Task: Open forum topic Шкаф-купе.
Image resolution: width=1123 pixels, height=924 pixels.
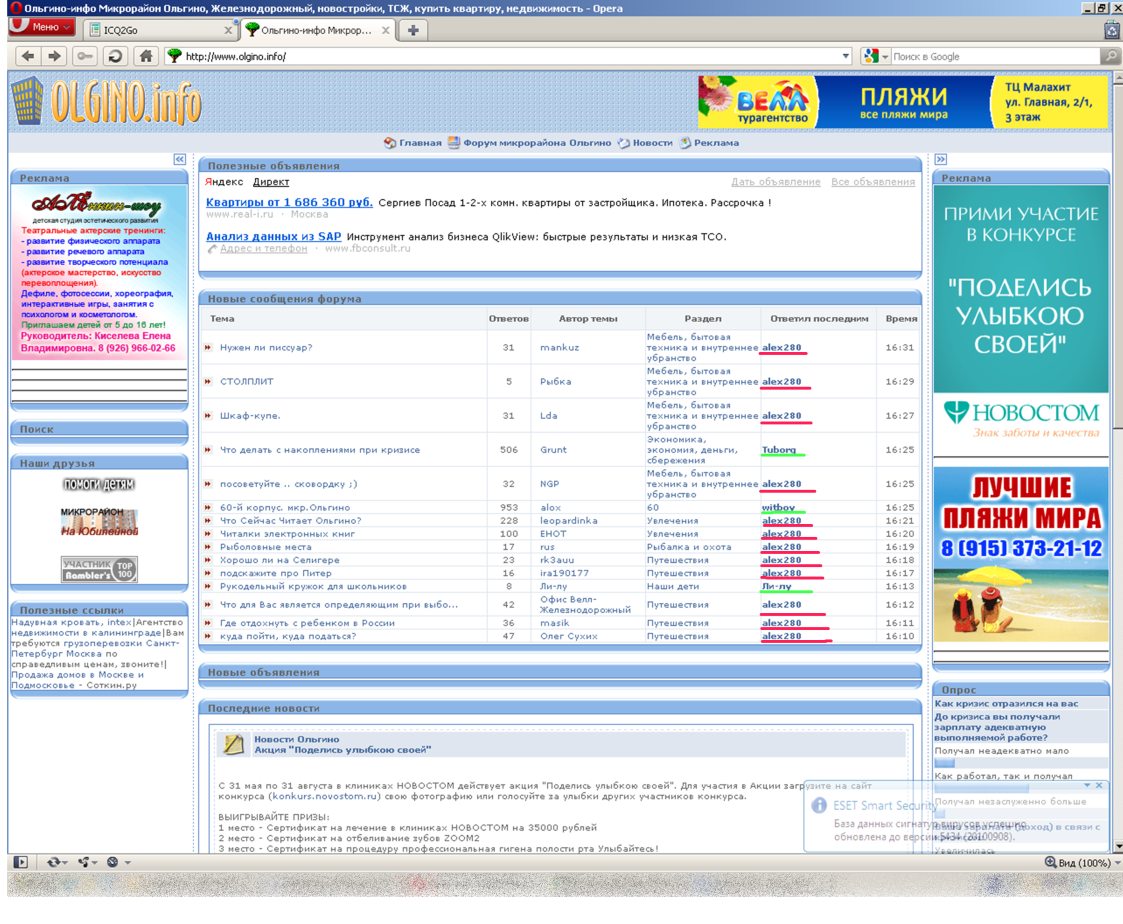Action: (x=249, y=415)
